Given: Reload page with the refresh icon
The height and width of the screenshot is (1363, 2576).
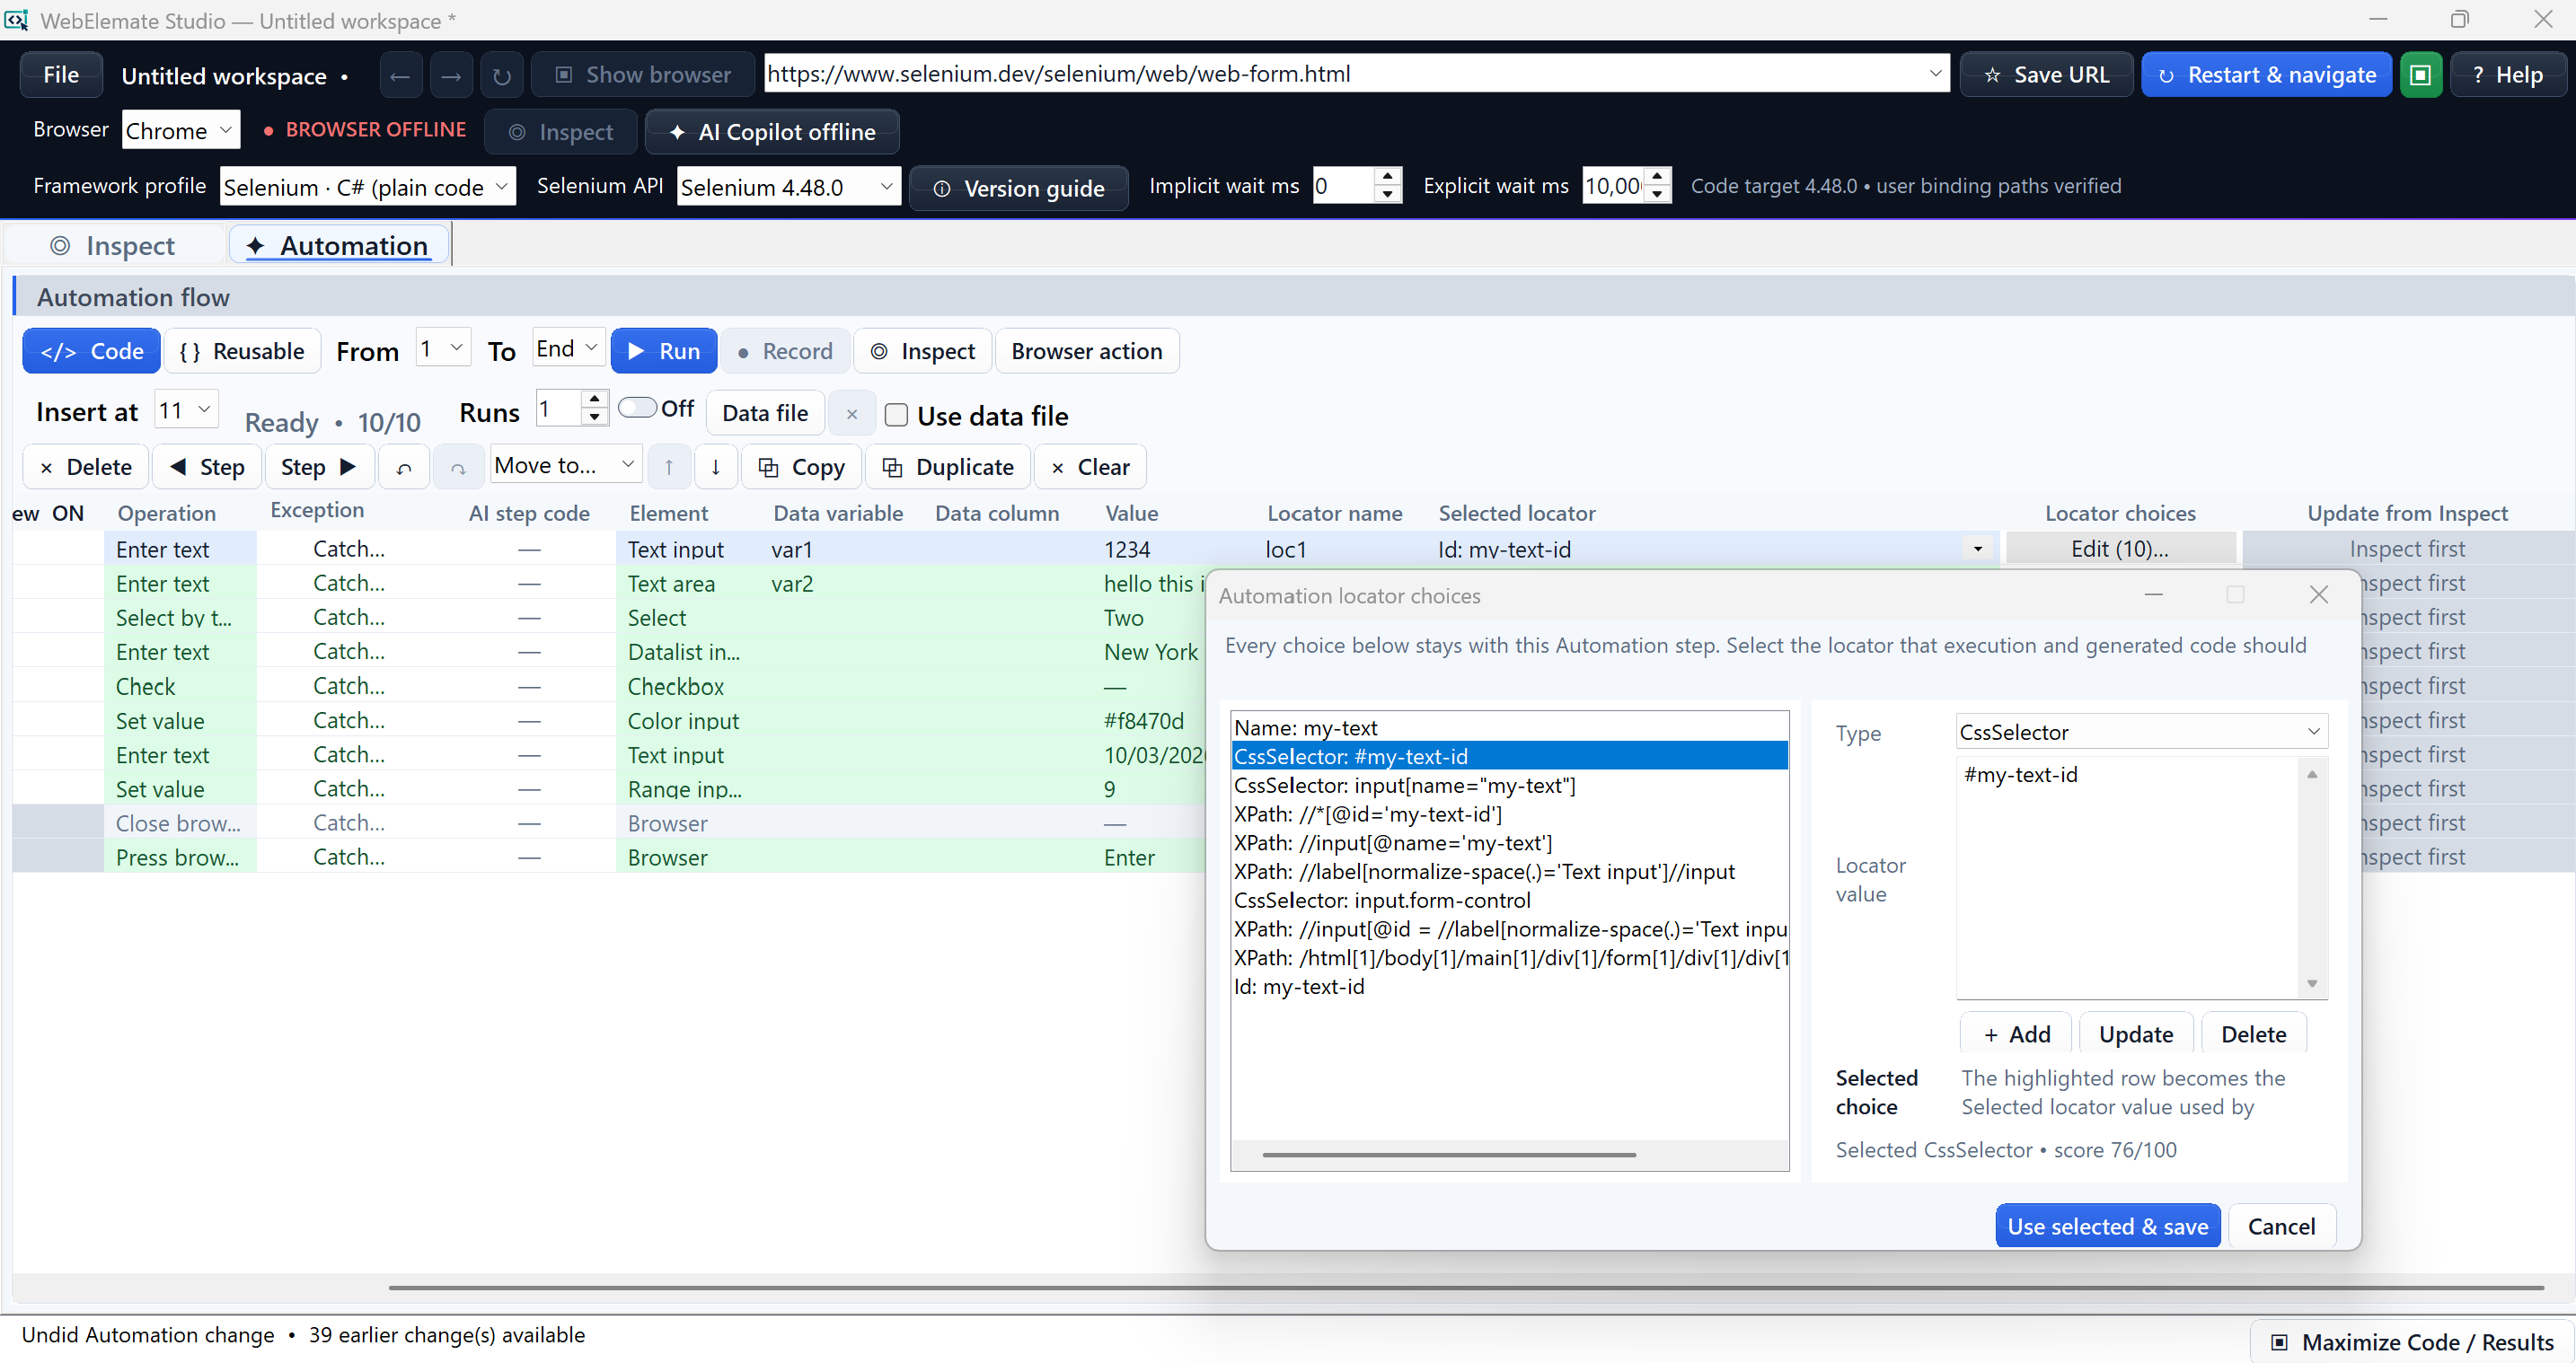Looking at the screenshot, I should click(502, 75).
